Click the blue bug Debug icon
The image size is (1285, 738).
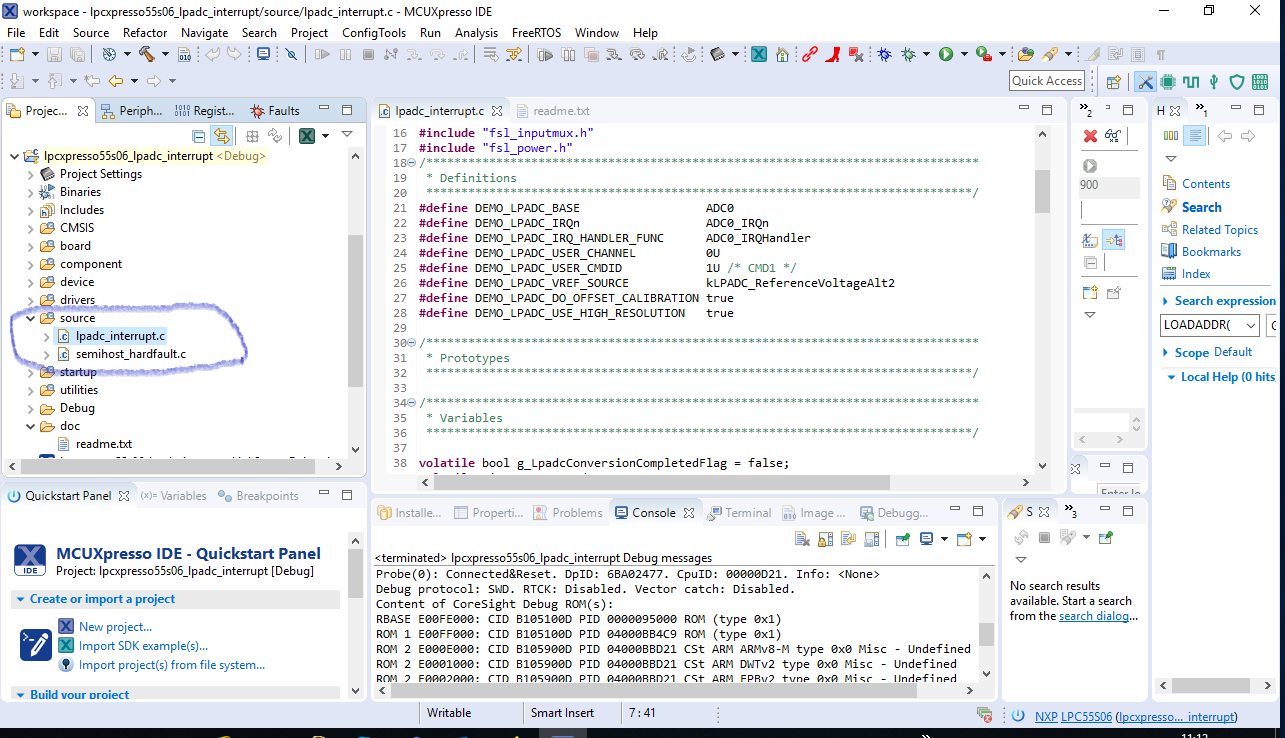tap(884, 54)
